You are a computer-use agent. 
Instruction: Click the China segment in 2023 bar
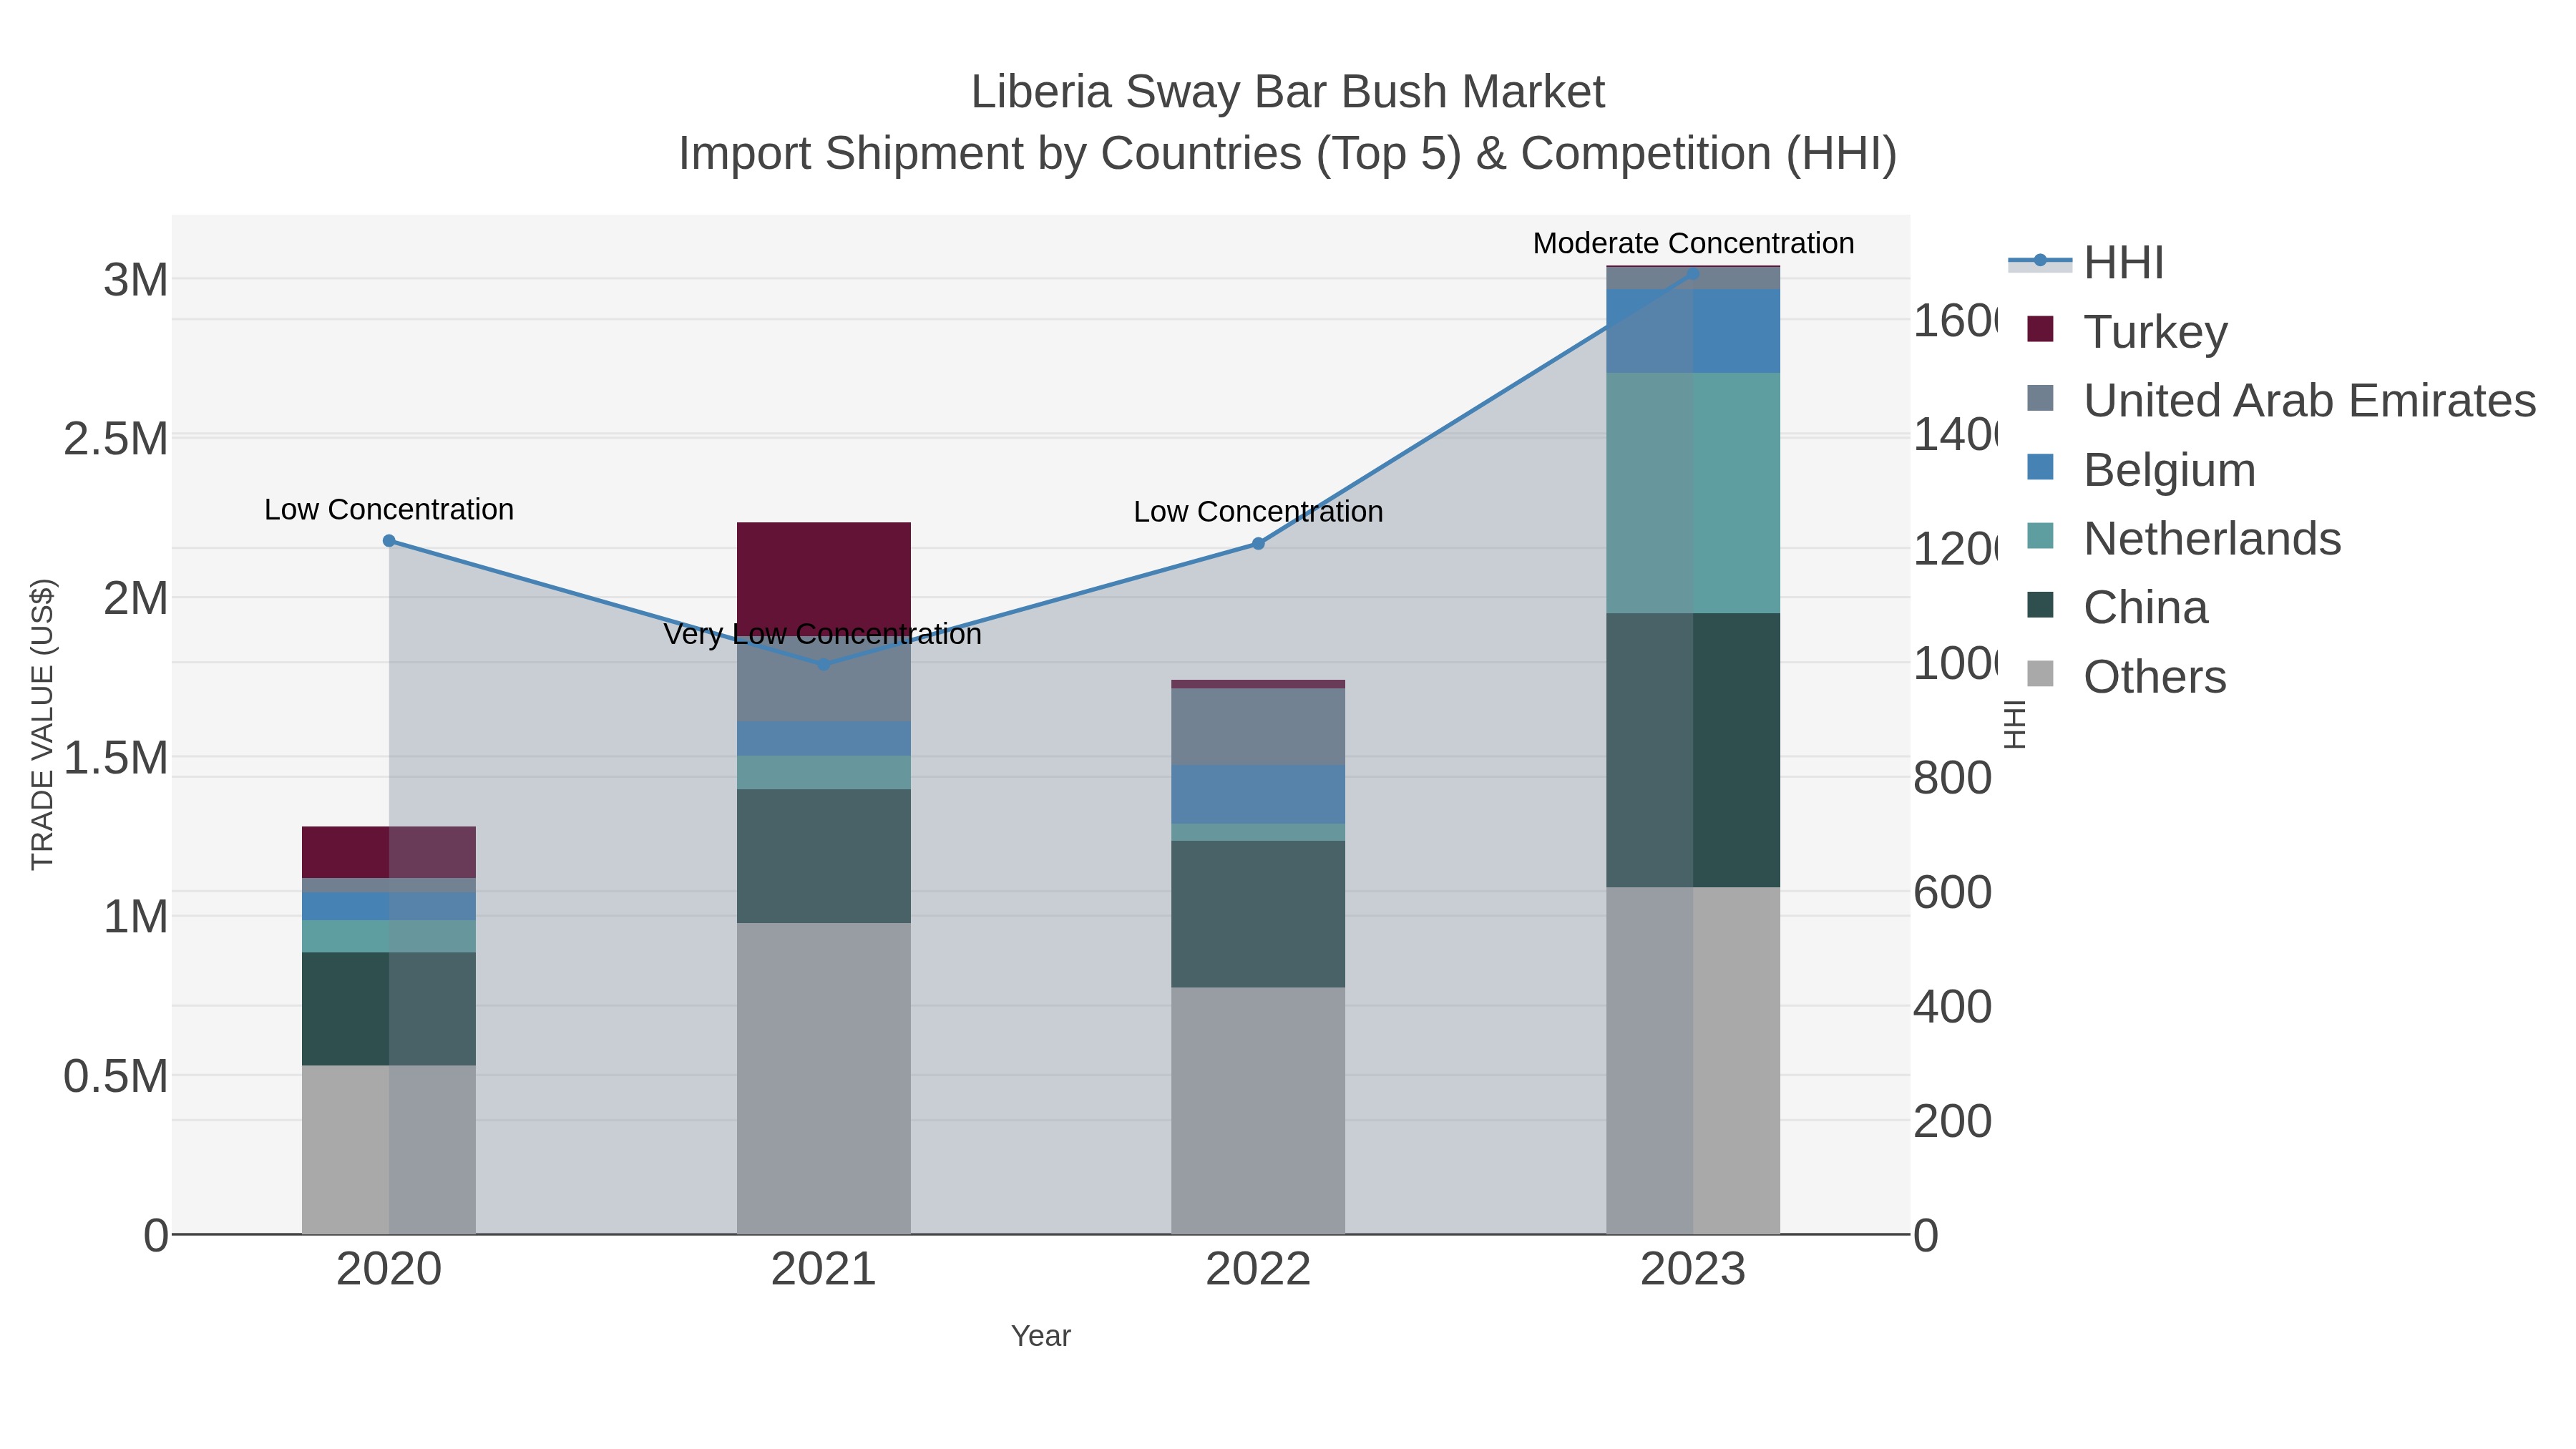(1693, 750)
